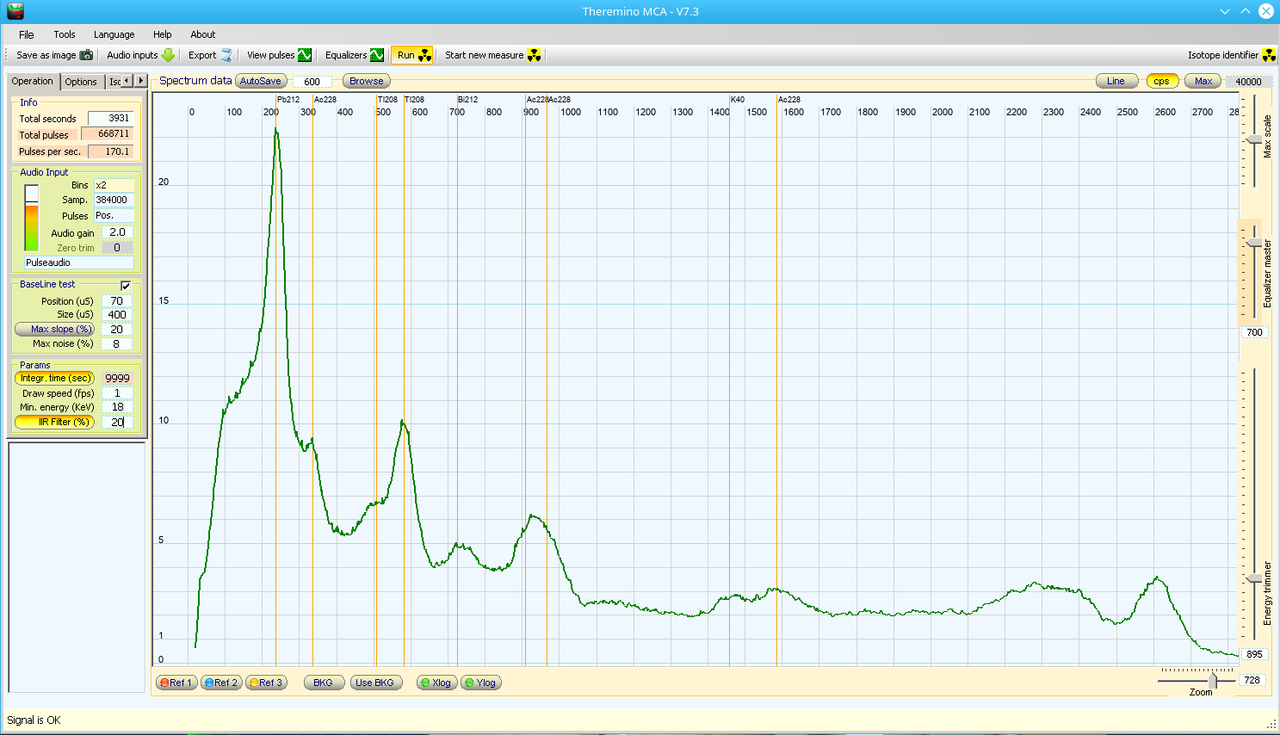
Task: Click the Equalizer master value 700
Action: pos(1256,332)
